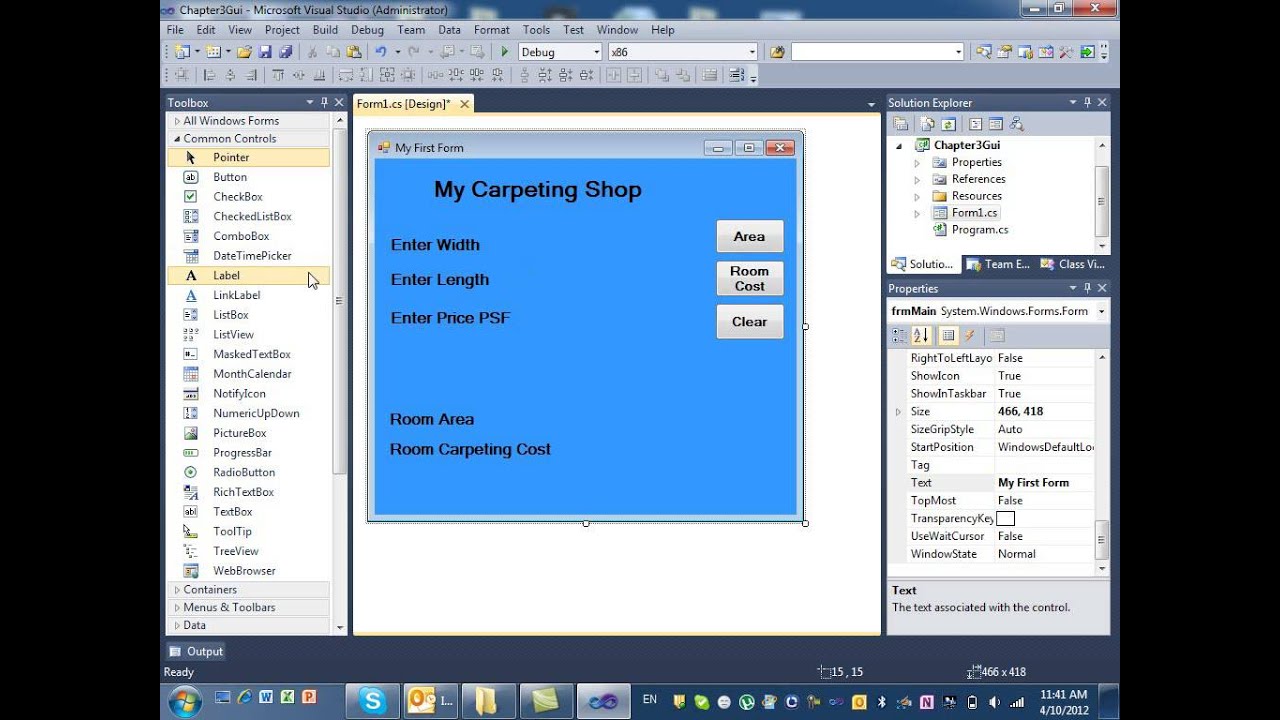Viewport: 1280px width, 720px height.
Task: Click the Align Tops layout toolbar icon
Action: click(278, 75)
